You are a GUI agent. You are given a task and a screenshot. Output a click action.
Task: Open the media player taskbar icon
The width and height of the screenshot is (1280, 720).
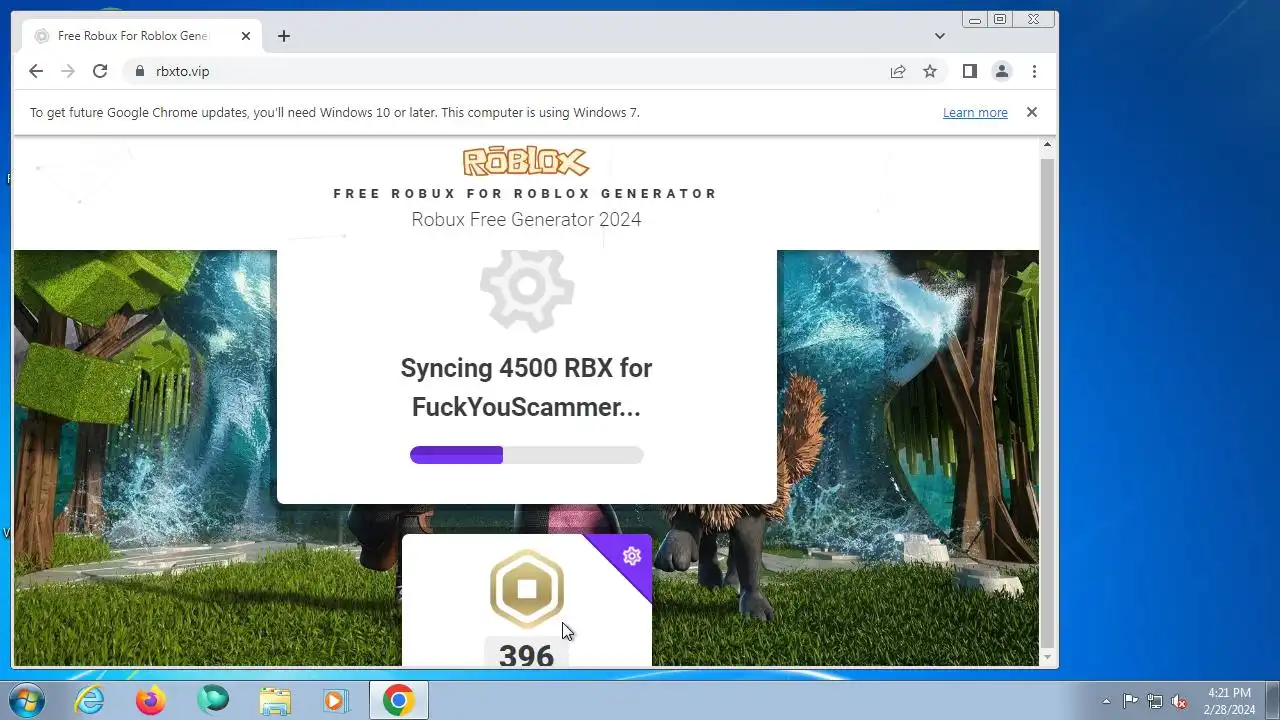click(x=336, y=701)
